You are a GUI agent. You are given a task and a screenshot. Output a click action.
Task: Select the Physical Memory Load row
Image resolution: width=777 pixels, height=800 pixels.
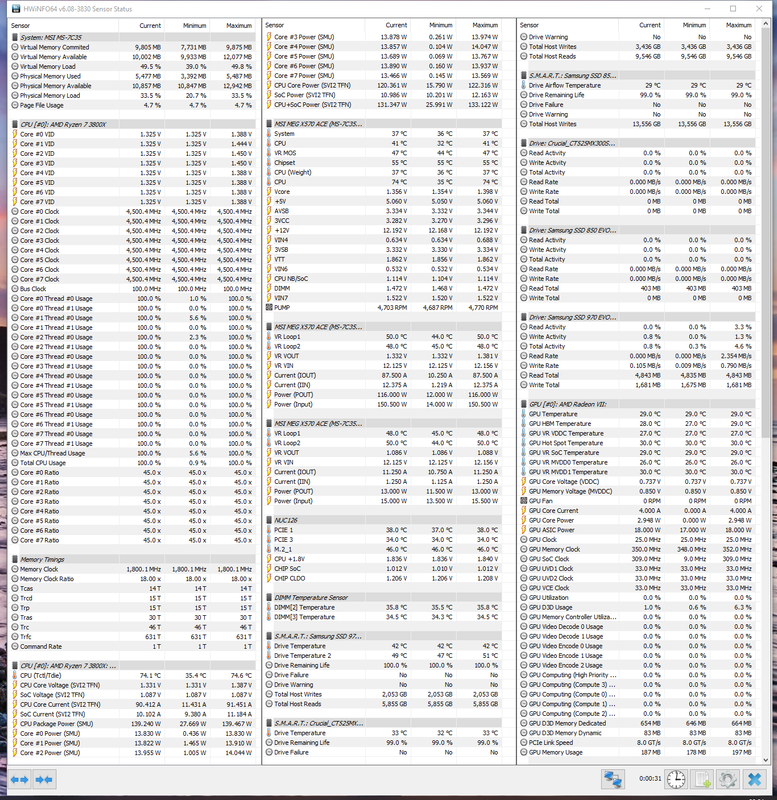133,95
